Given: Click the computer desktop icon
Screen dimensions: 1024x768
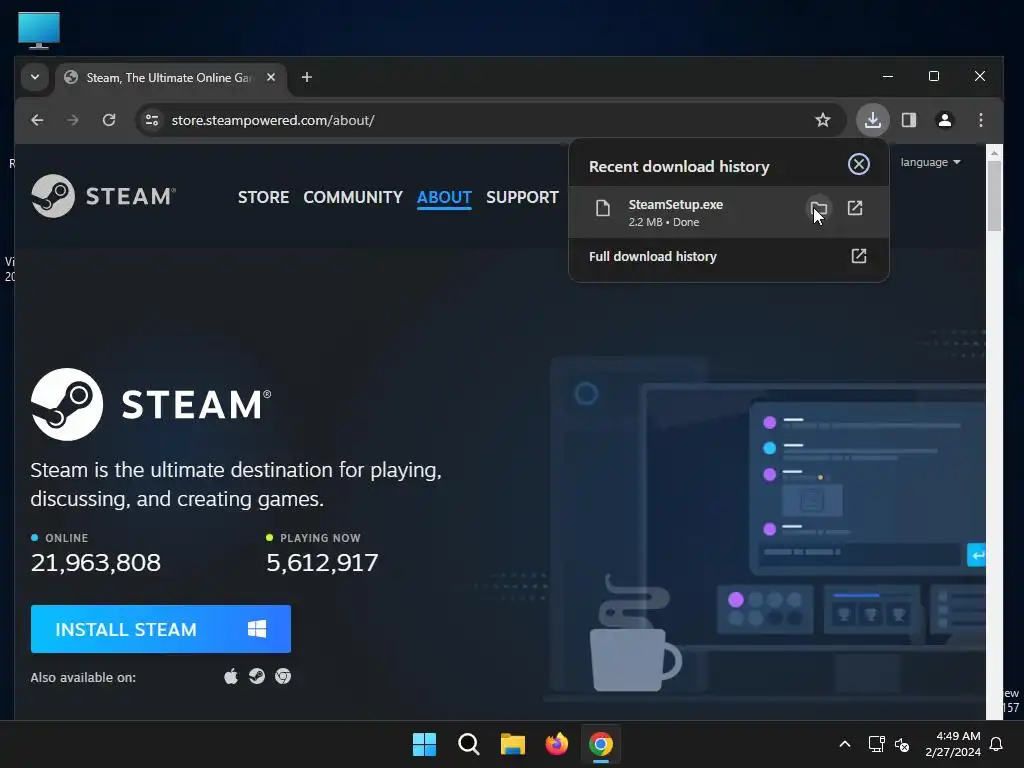Looking at the screenshot, I should click(39, 30).
